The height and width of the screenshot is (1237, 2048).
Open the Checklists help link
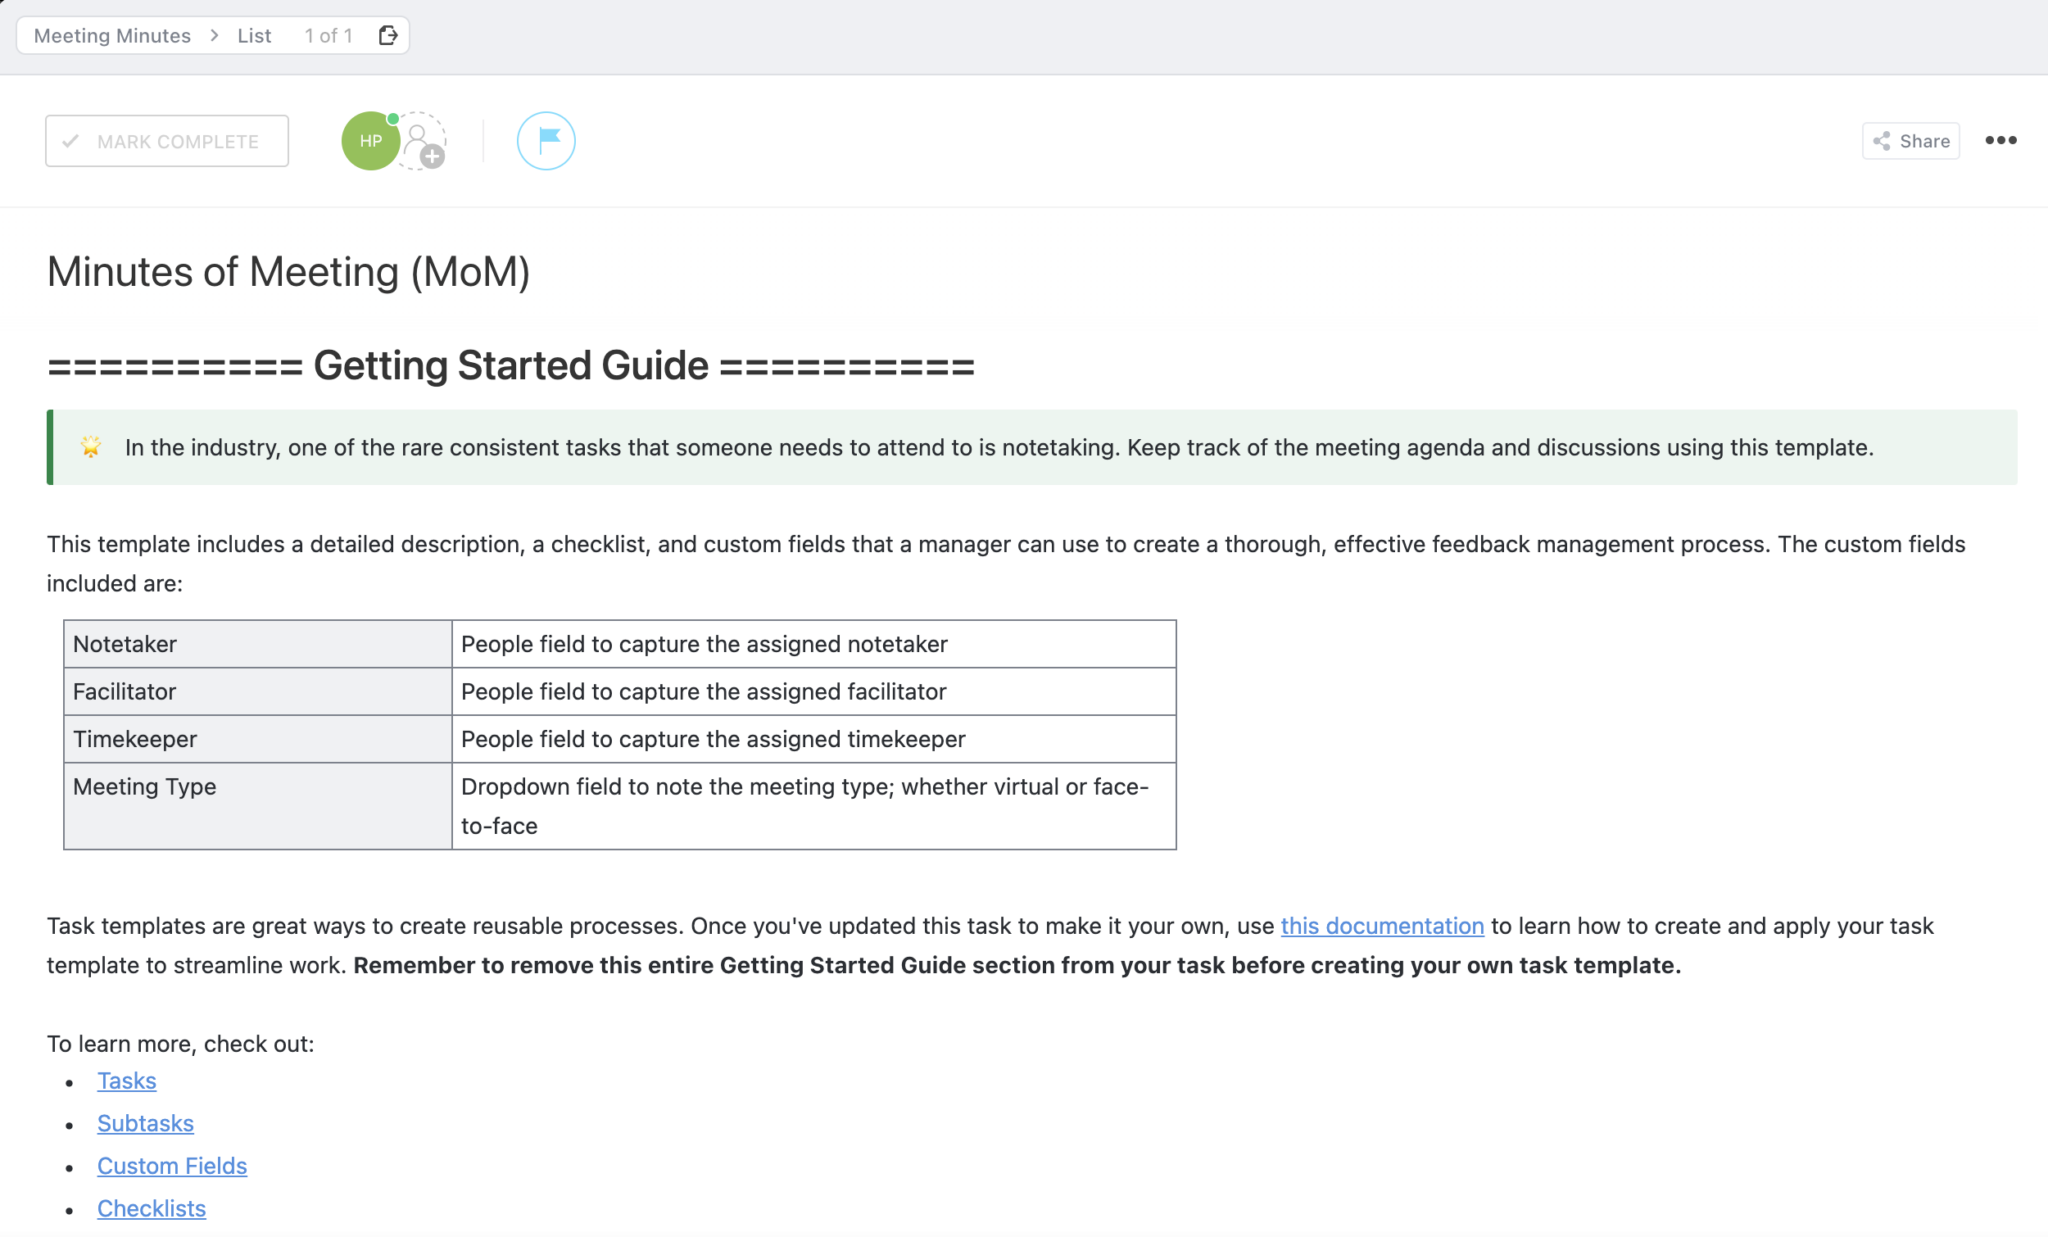click(151, 1209)
